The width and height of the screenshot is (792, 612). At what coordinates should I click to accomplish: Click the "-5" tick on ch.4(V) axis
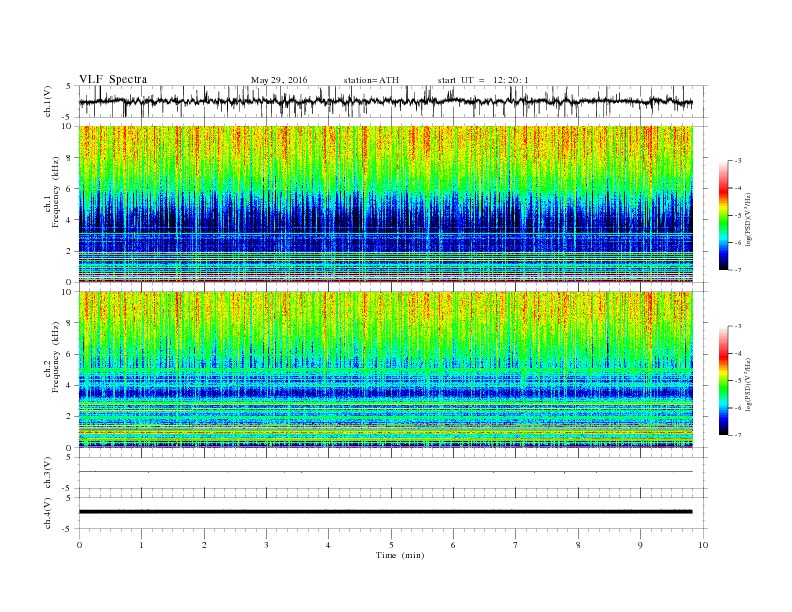point(66,529)
